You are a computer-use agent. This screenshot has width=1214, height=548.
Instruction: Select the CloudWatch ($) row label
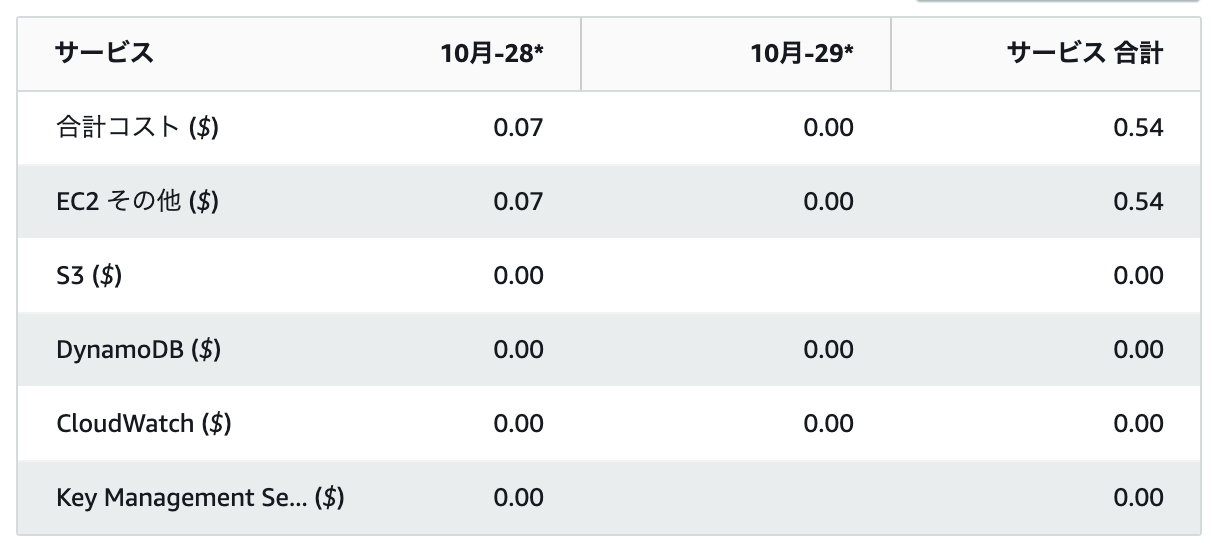pos(144,424)
